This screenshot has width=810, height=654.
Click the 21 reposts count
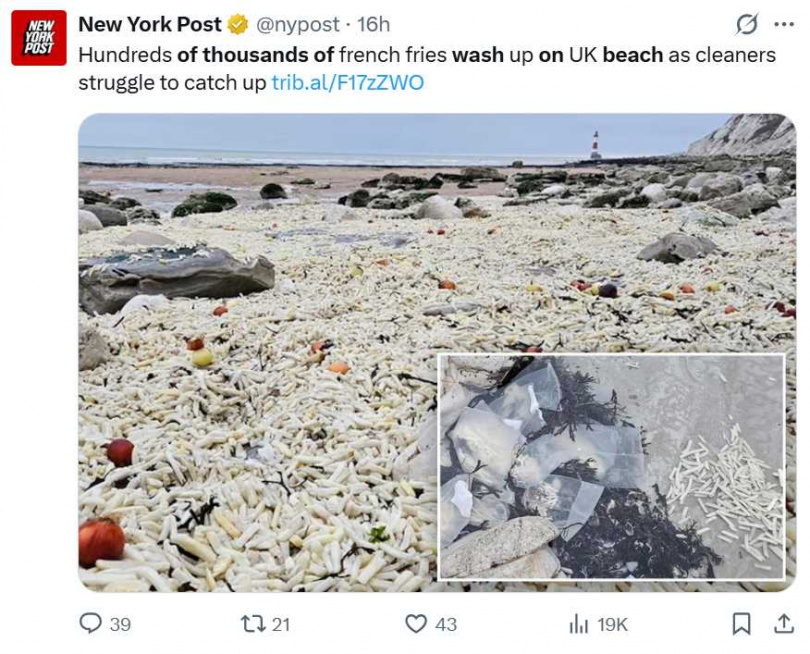tap(281, 624)
